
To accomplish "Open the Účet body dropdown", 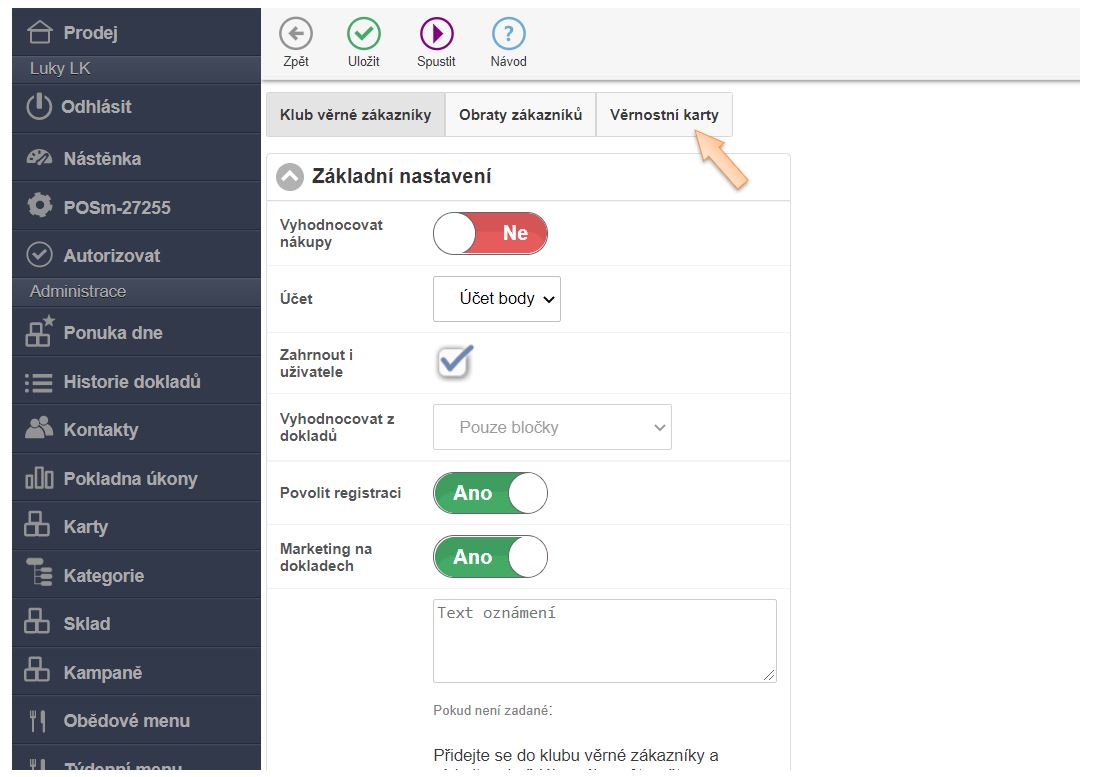I will 497,299.
